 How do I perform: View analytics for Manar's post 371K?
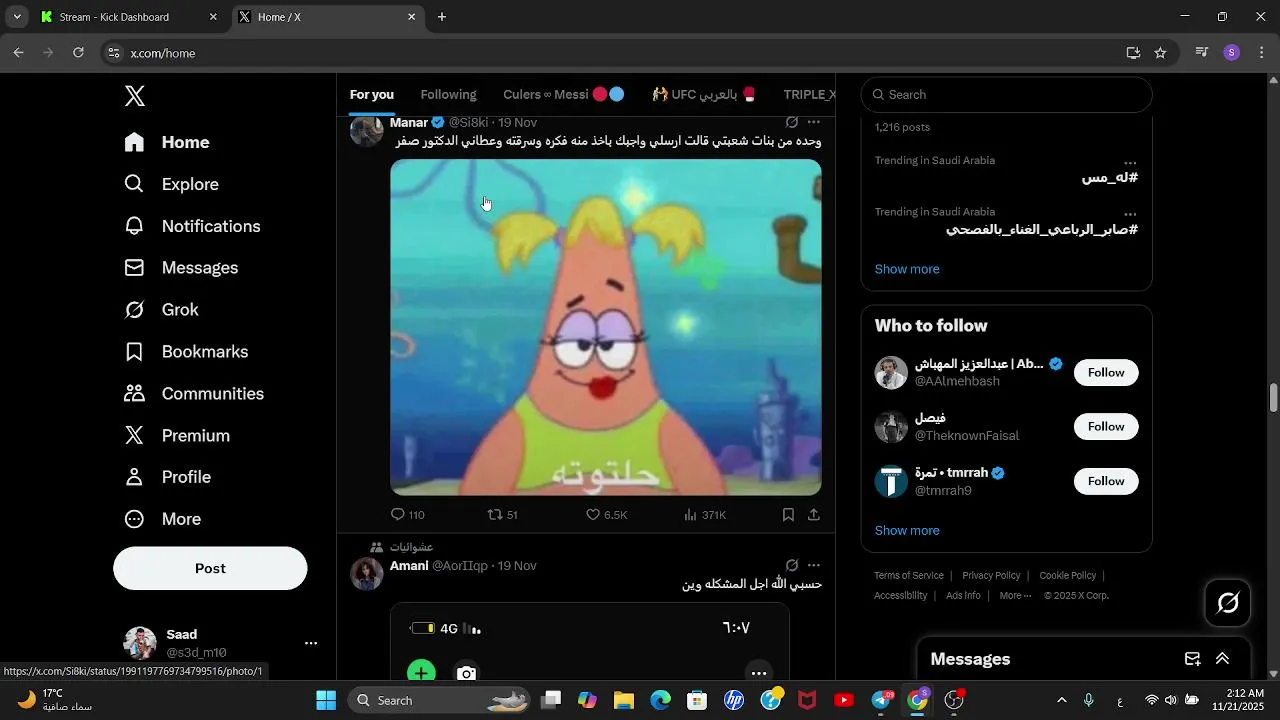(x=704, y=515)
